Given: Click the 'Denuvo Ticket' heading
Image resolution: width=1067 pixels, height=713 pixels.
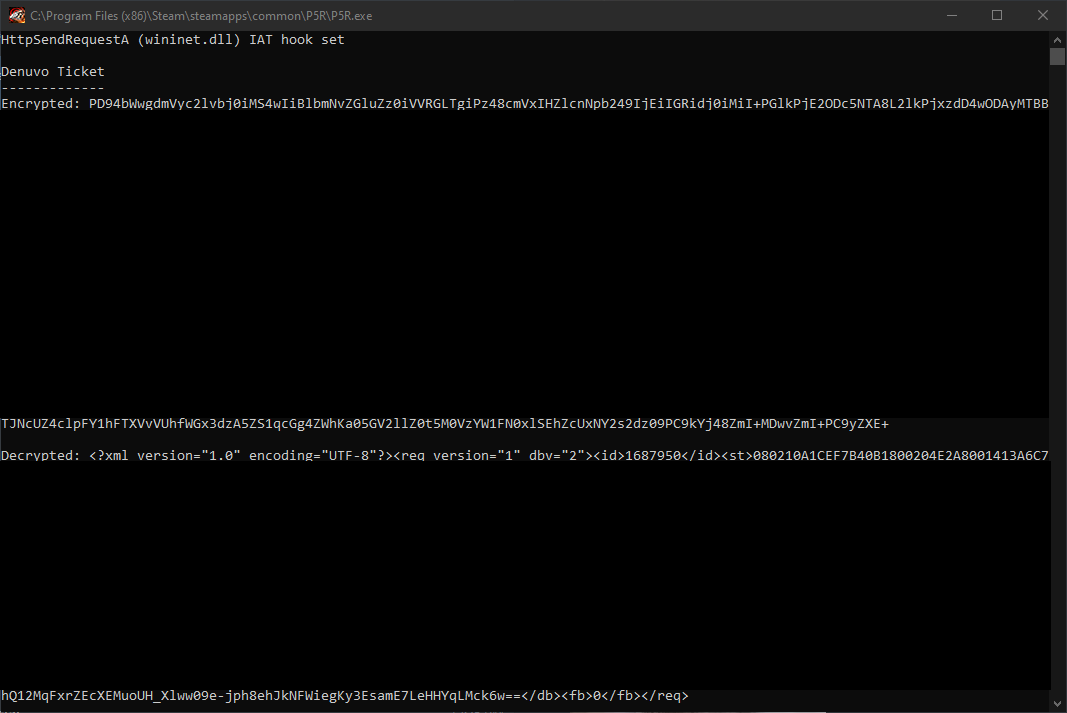Looking at the screenshot, I should (53, 71).
